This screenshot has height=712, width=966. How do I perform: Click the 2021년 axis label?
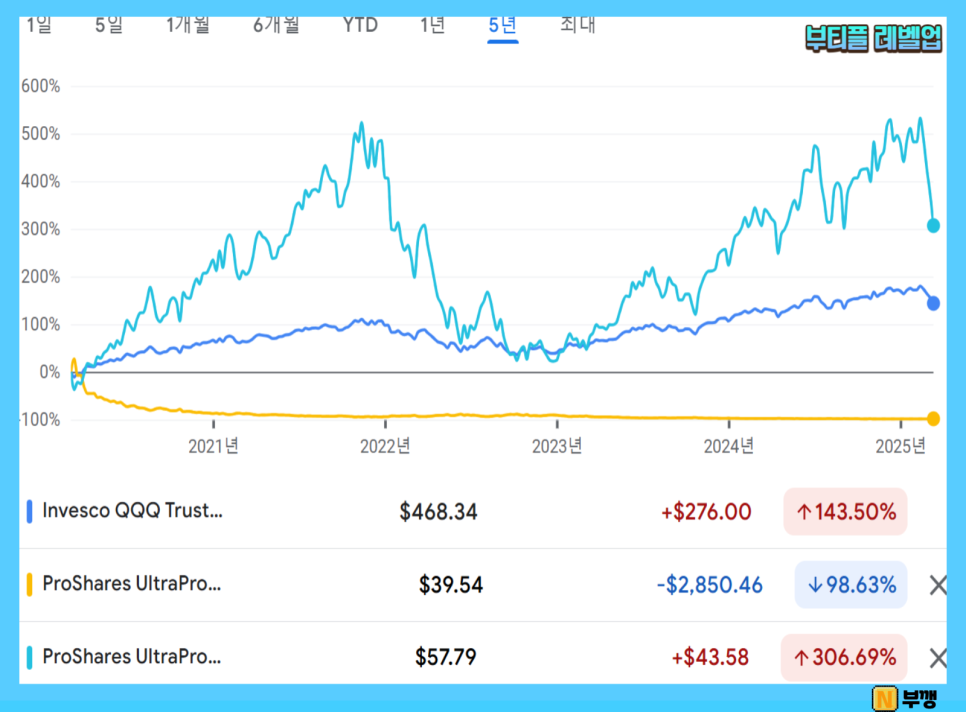pos(213,446)
